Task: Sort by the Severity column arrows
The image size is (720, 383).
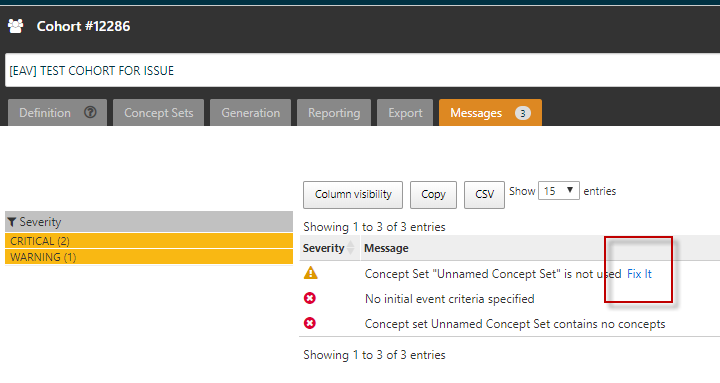Action: pyautogui.click(x=351, y=248)
